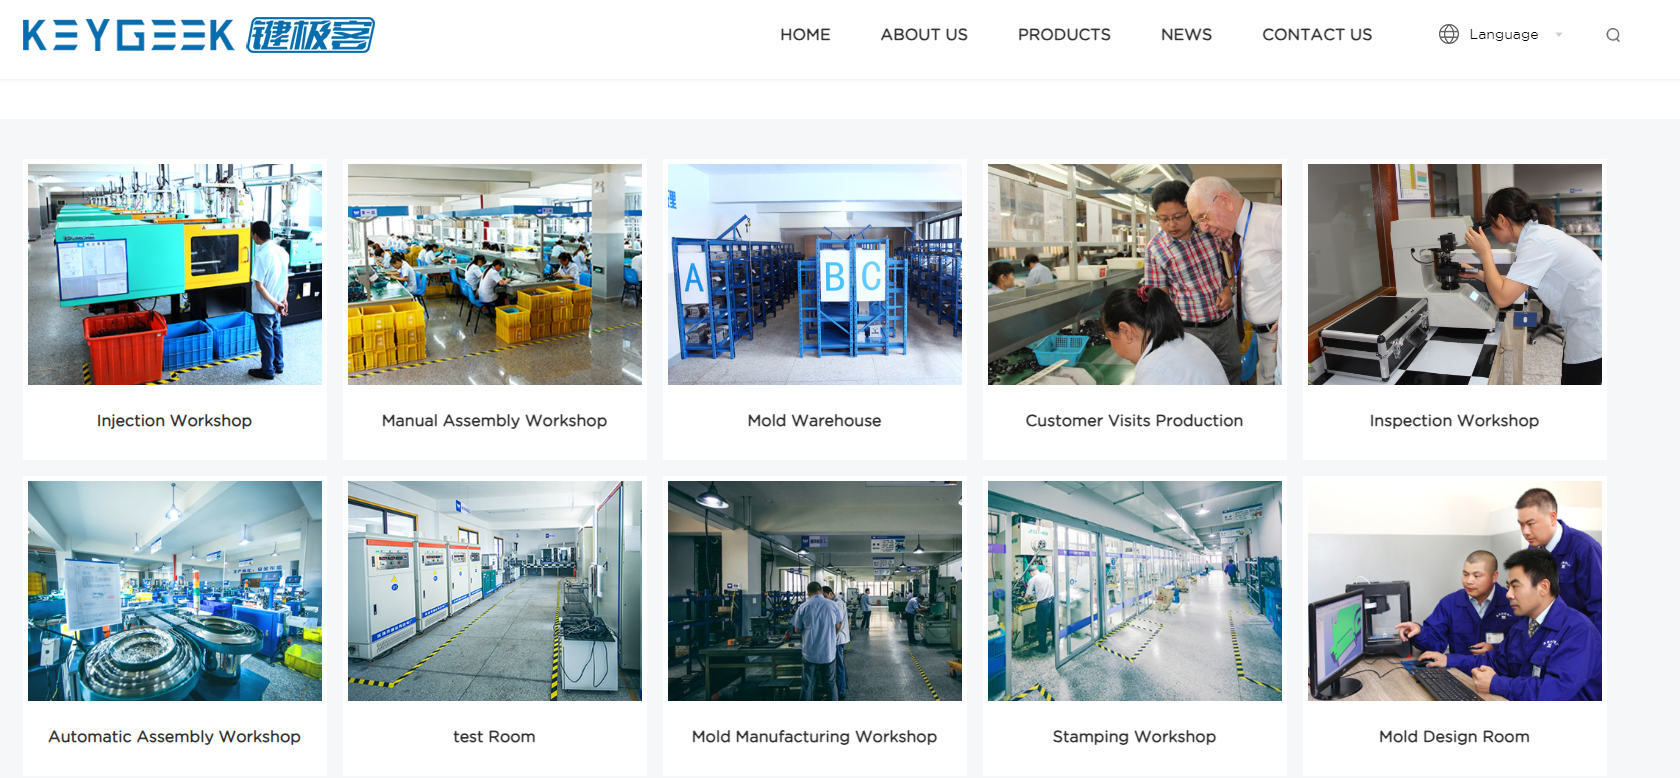The image size is (1680, 778).
Task: Click the Manual Assembly Workshop caption
Action: coord(494,421)
